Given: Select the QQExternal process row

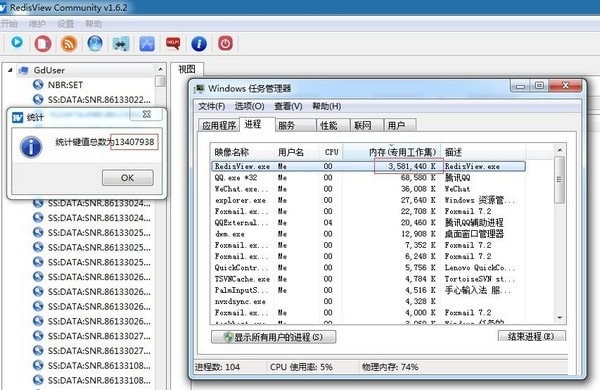Looking at the screenshot, I should [368, 223].
